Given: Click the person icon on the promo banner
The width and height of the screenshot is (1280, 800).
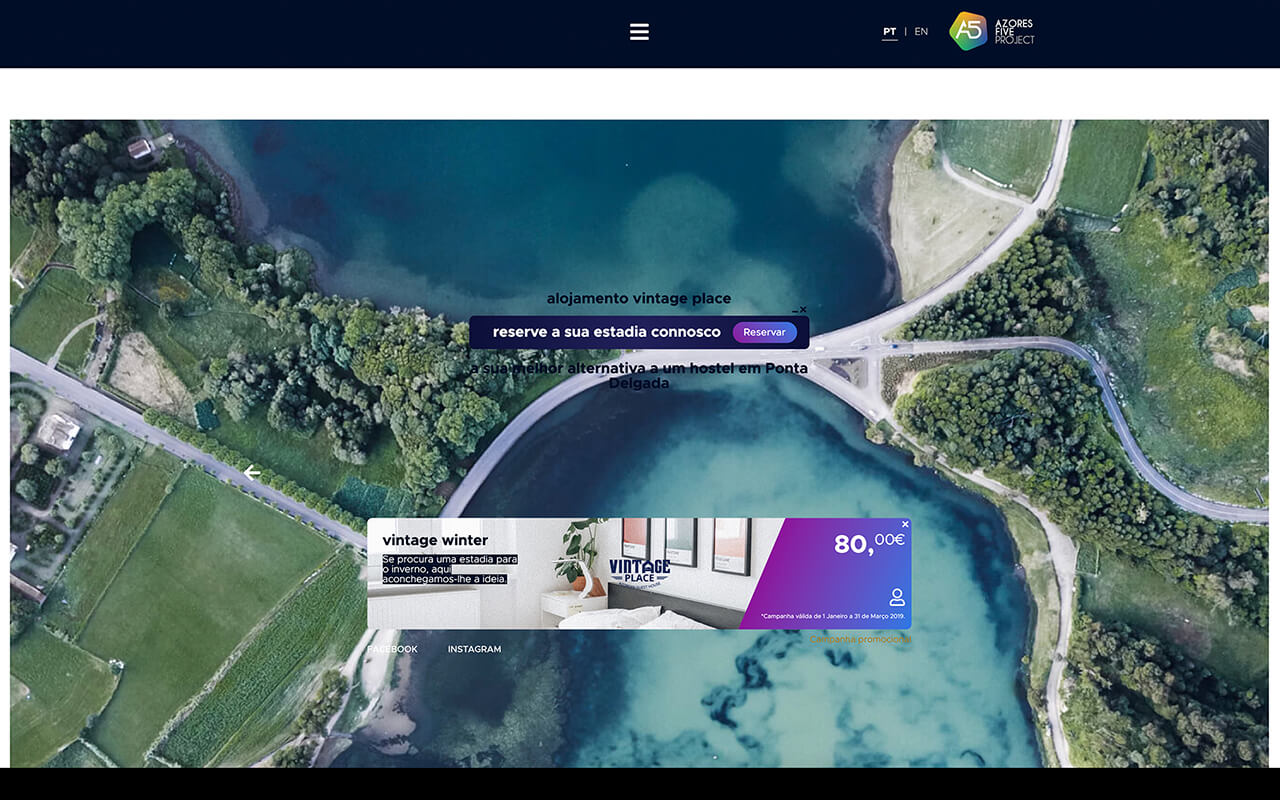Looking at the screenshot, I should 897,597.
